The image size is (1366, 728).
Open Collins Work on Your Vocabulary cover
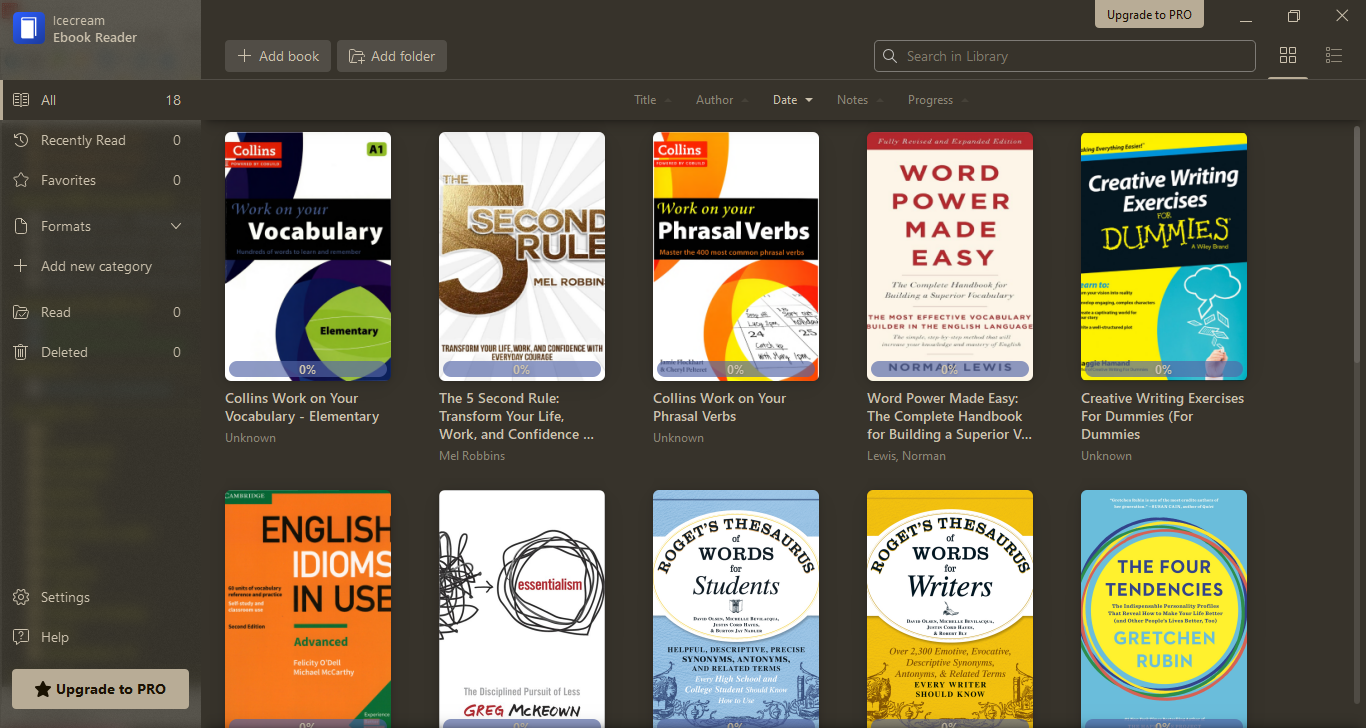[308, 256]
